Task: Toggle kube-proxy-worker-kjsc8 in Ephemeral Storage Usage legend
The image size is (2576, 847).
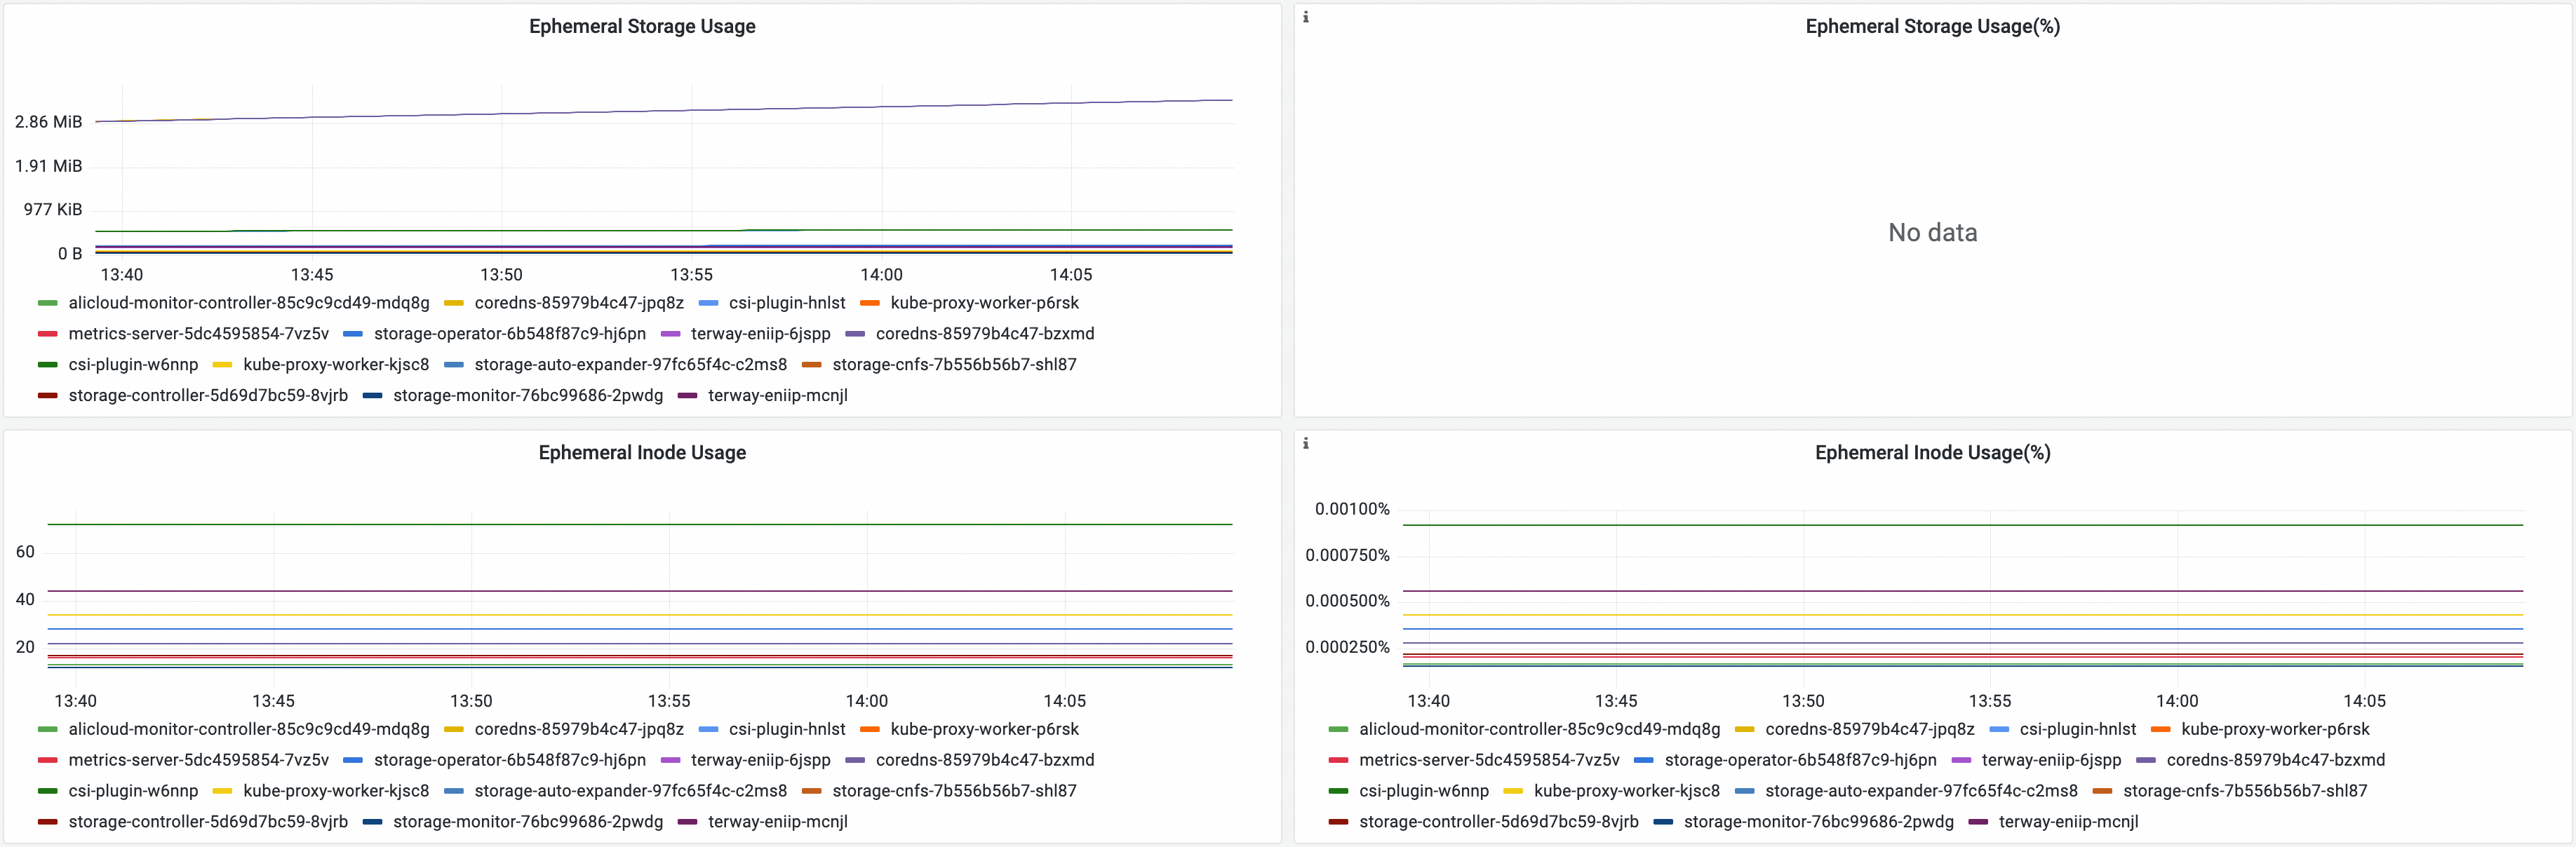Action: point(336,365)
